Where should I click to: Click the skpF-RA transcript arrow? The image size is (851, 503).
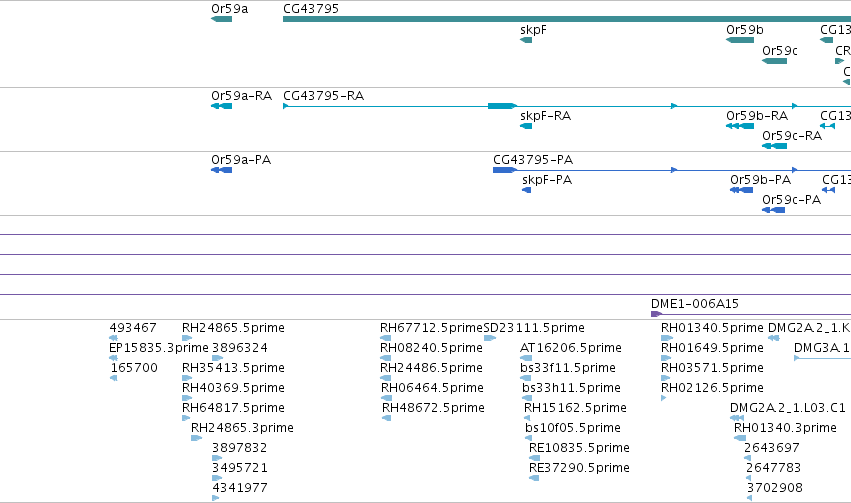[526, 126]
